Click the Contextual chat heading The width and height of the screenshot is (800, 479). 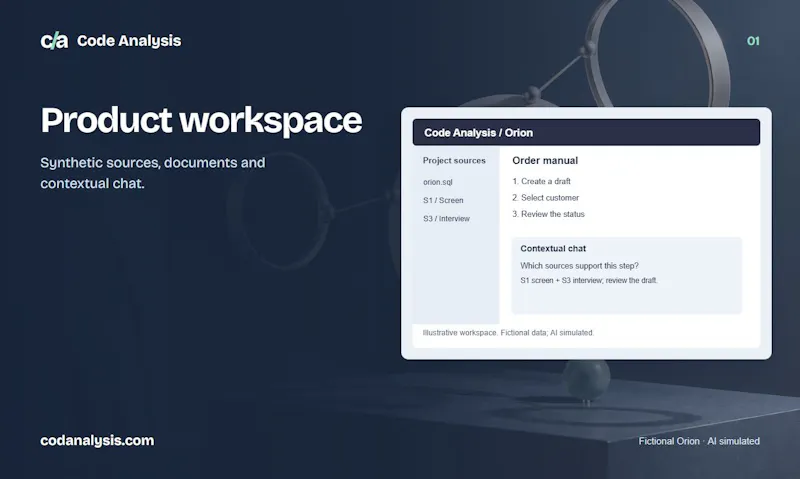point(553,248)
